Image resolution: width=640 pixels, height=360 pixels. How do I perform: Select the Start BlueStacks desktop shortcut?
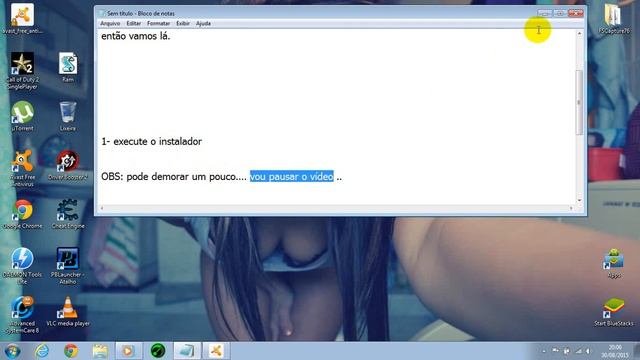[614, 312]
